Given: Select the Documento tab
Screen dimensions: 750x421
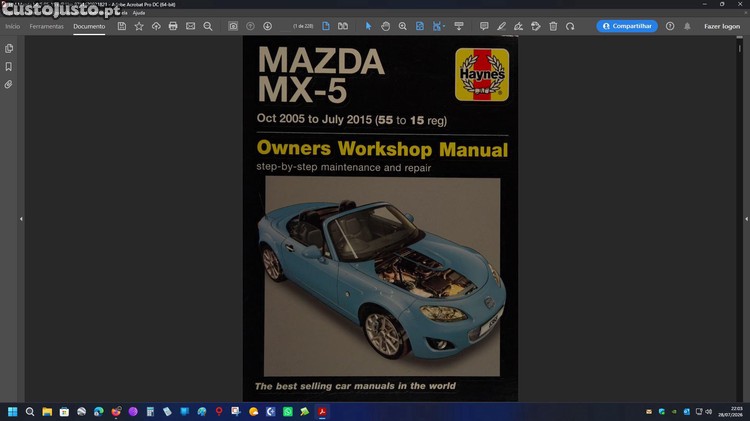Looking at the screenshot, I should click(x=89, y=26).
